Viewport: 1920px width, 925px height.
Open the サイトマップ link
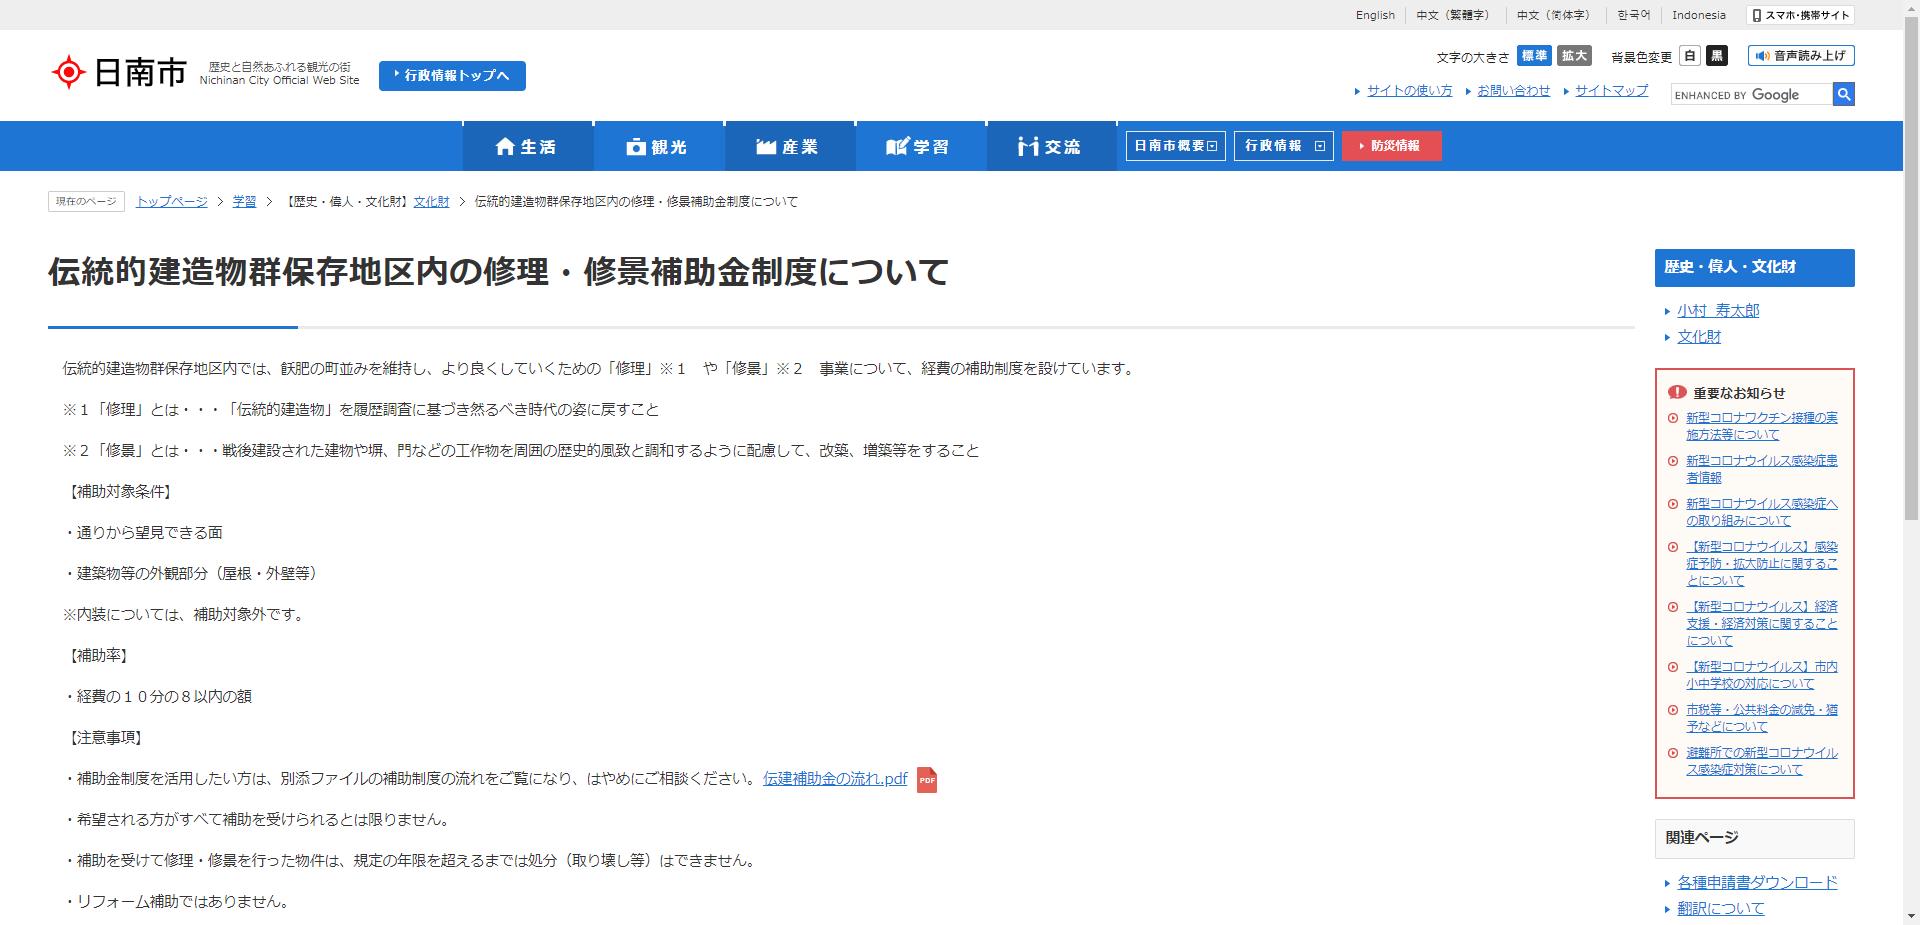(x=1611, y=90)
